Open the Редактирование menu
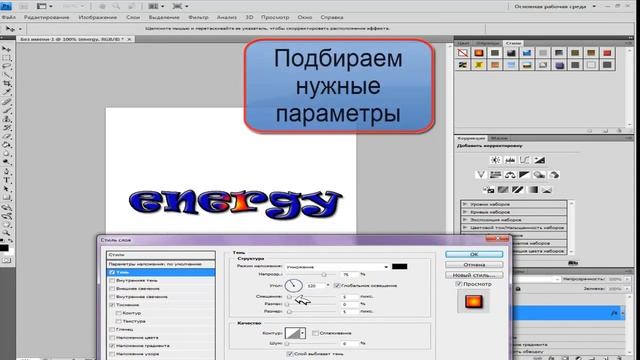Screen dimensions: 640x360 (47, 18)
